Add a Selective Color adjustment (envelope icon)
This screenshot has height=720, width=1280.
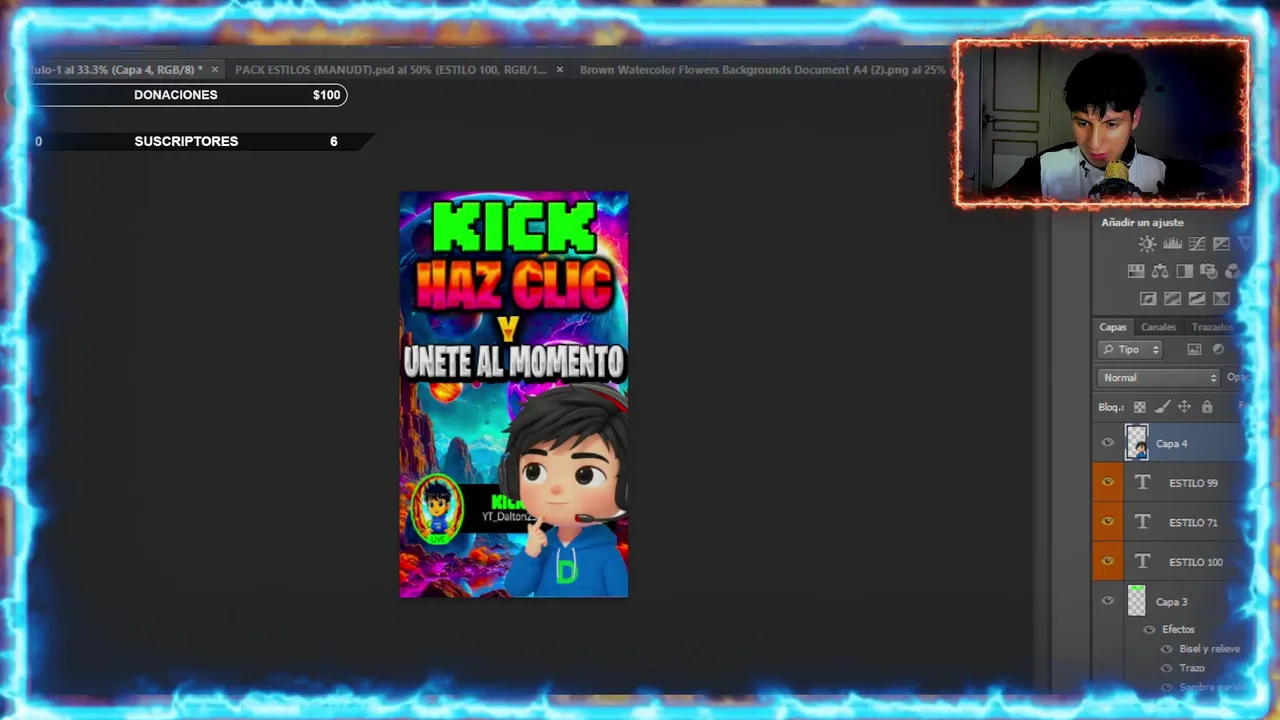1221,298
